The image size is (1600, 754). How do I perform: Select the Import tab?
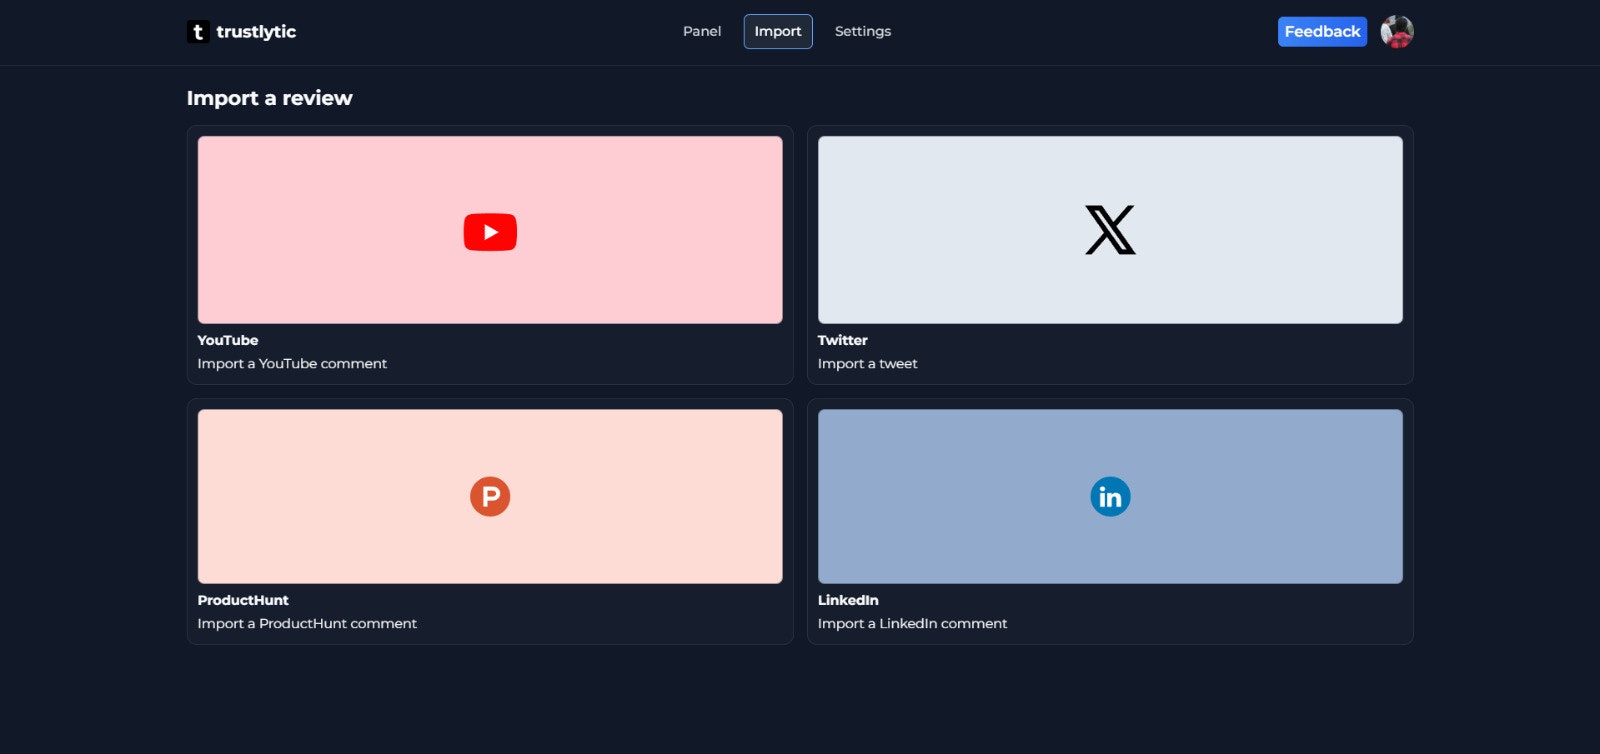click(778, 32)
